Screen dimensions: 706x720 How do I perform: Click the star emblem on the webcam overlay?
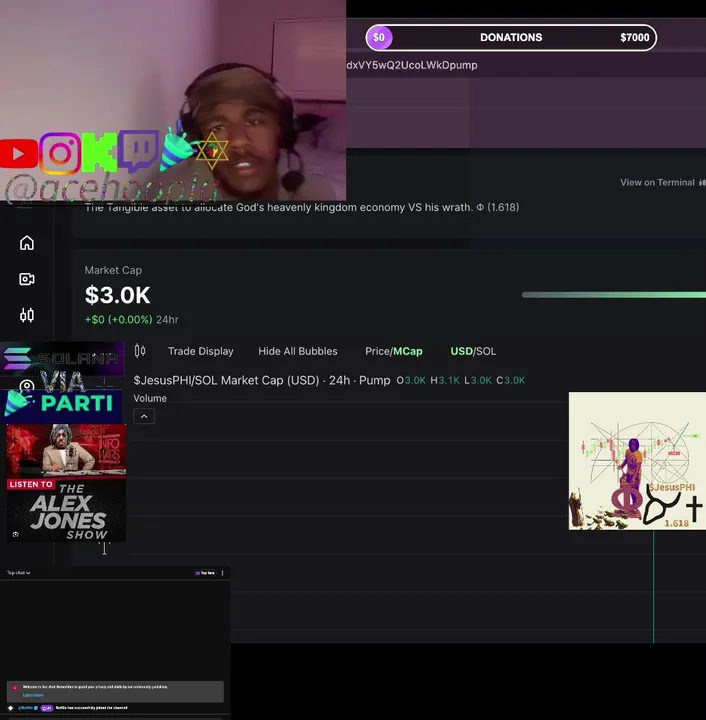pos(212,151)
